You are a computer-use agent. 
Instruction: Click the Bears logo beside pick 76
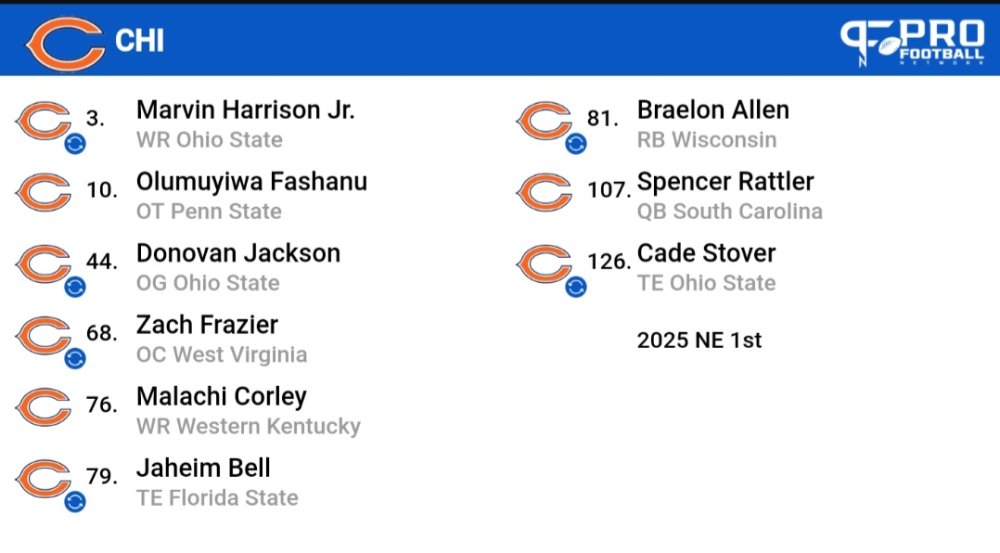[43, 407]
